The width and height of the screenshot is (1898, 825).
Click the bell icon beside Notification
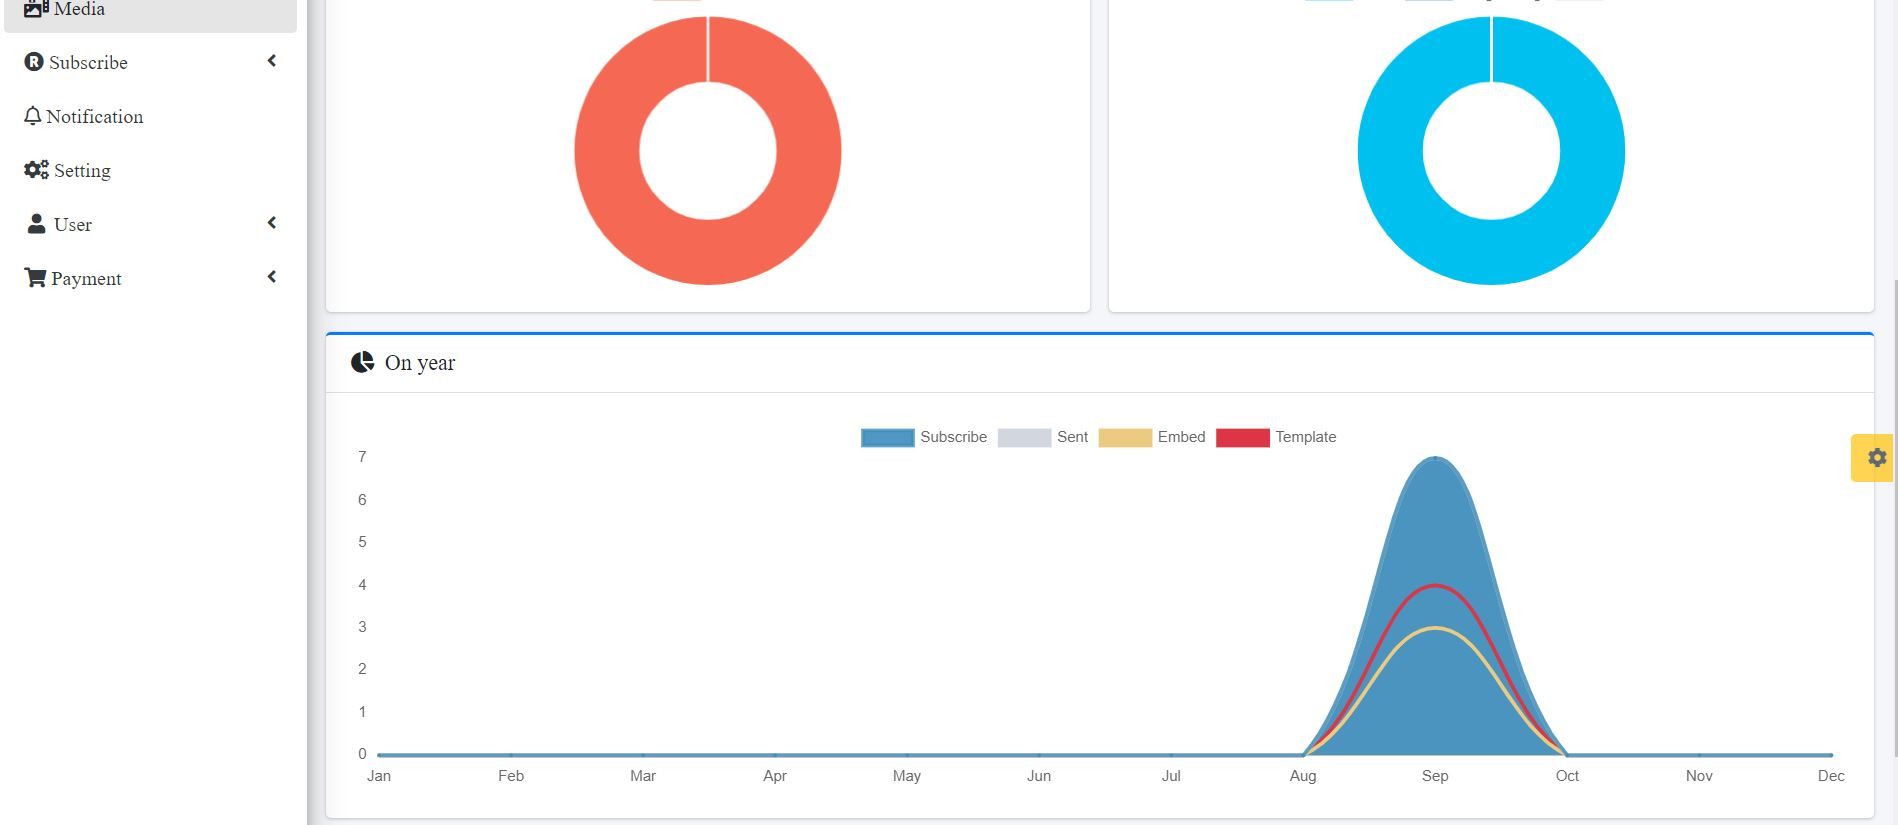33,116
